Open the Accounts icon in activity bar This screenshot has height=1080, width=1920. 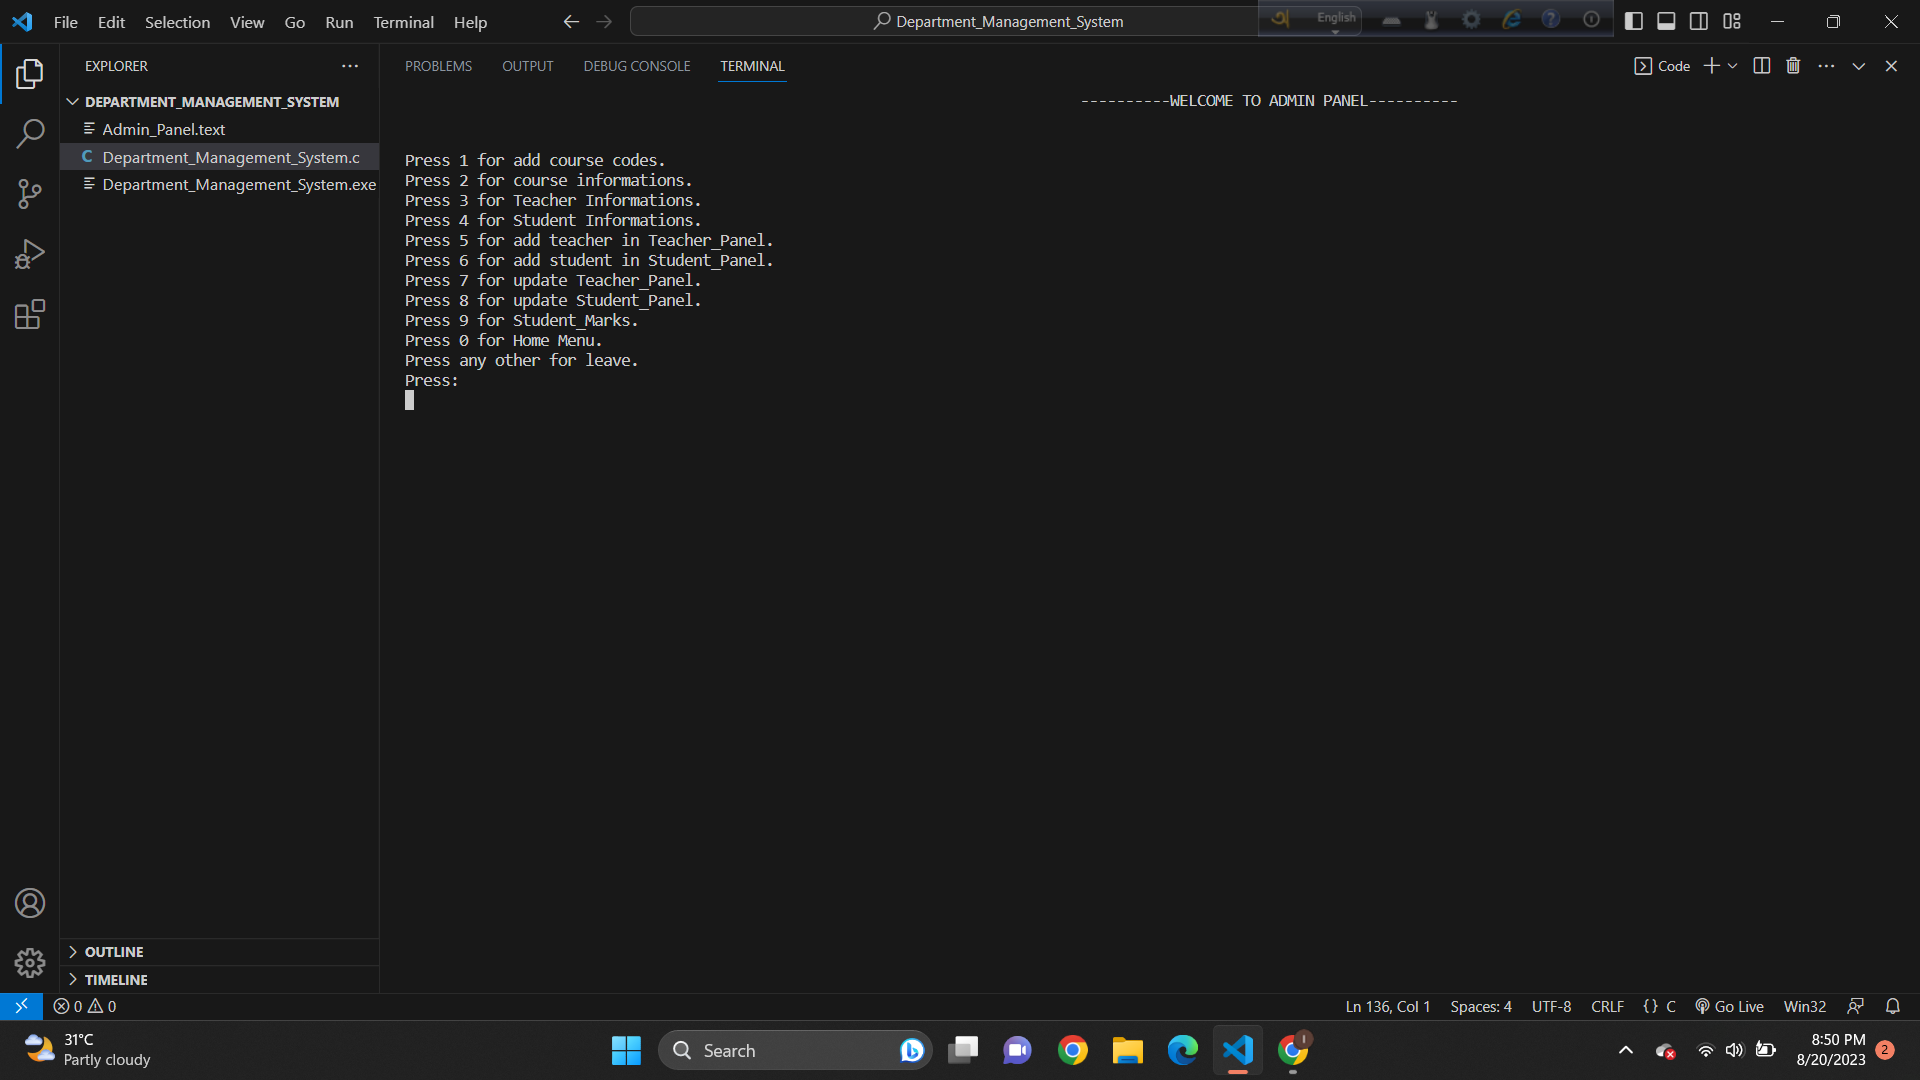pos(30,903)
